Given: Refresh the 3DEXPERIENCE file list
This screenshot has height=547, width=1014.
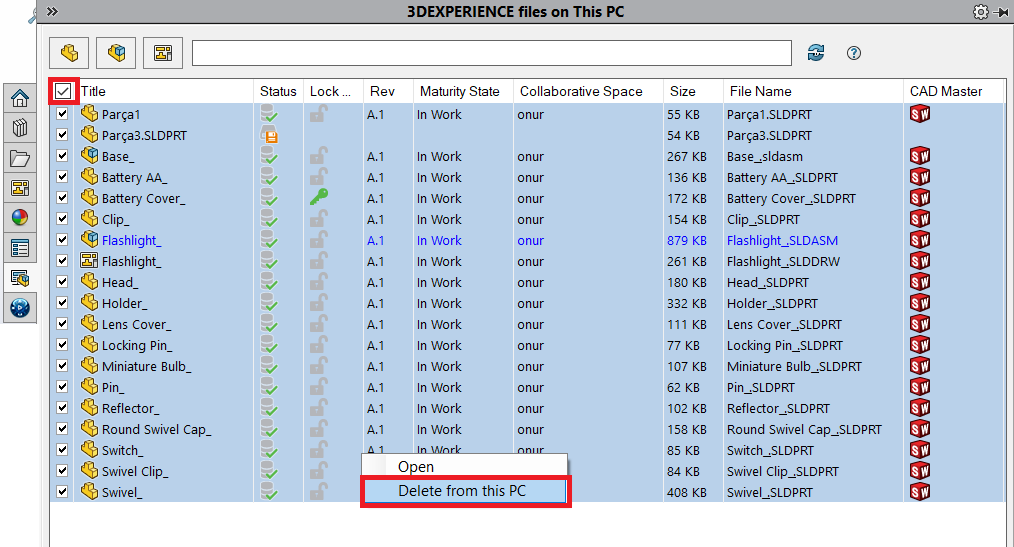Looking at the screenshot, I should (x=816, y=53).
